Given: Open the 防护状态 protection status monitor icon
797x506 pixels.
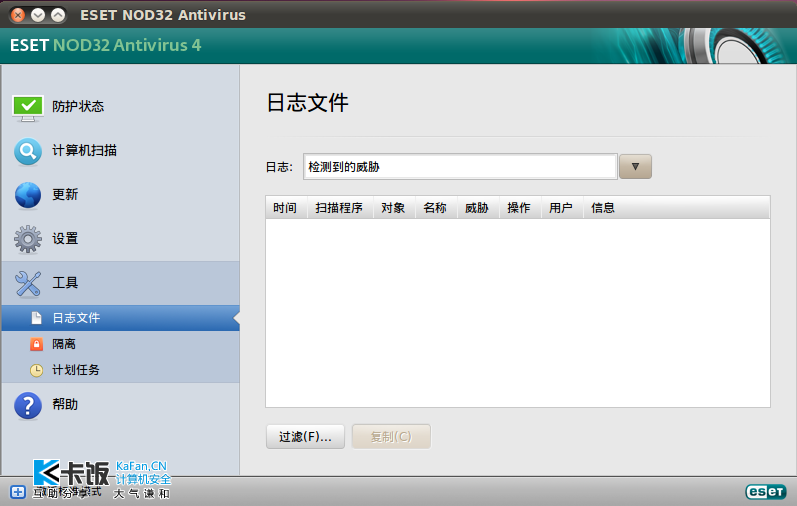Looking at the screenshot, I should tap(28, 106).
